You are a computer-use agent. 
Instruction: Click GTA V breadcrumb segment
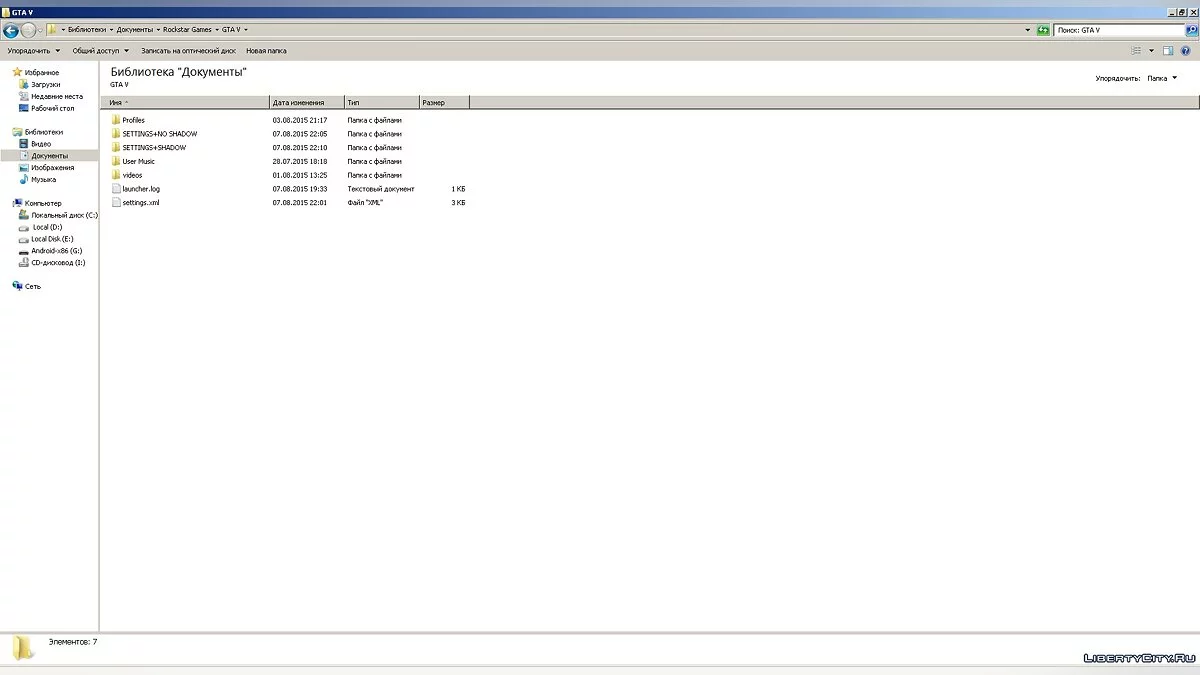coord(231,30)
